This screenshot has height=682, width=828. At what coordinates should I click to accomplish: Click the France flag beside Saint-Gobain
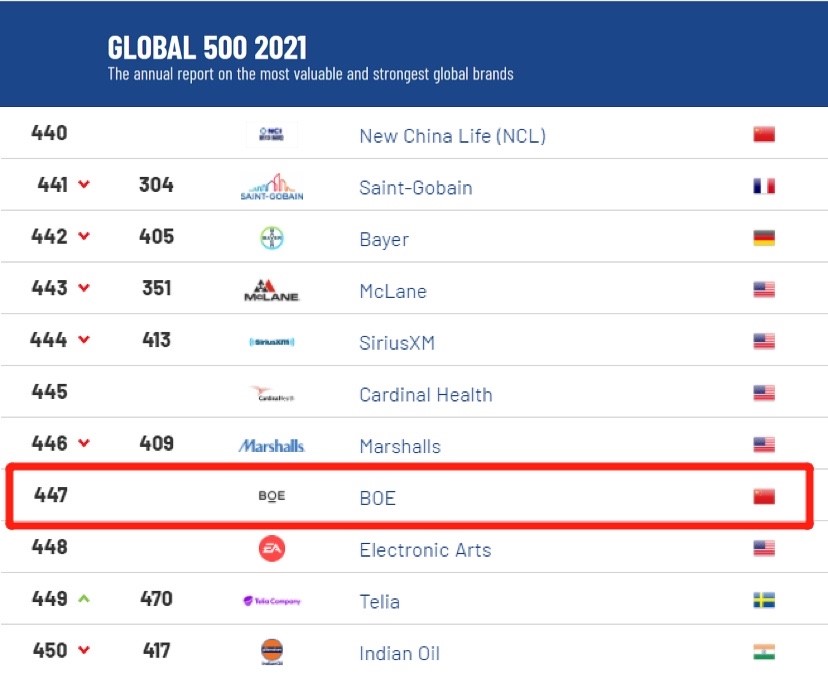[764, 186]
